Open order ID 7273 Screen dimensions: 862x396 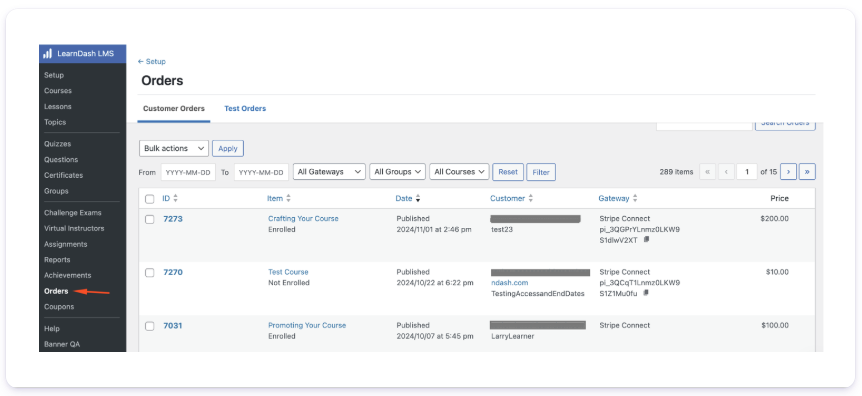tap(173, 219)
